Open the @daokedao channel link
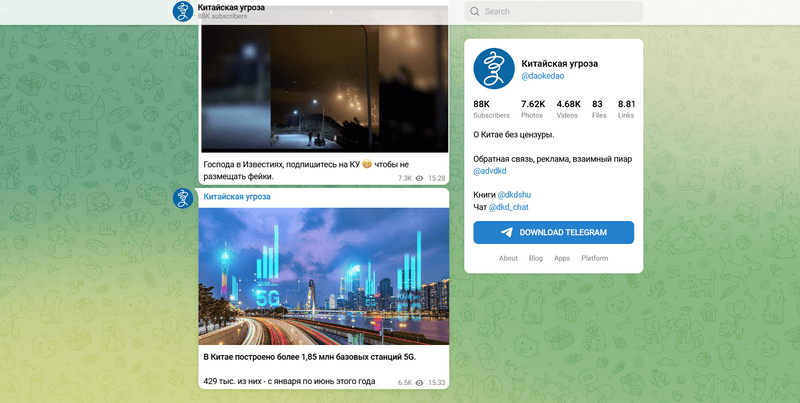This screenshot has height=403, width=800. pos(542,76)
